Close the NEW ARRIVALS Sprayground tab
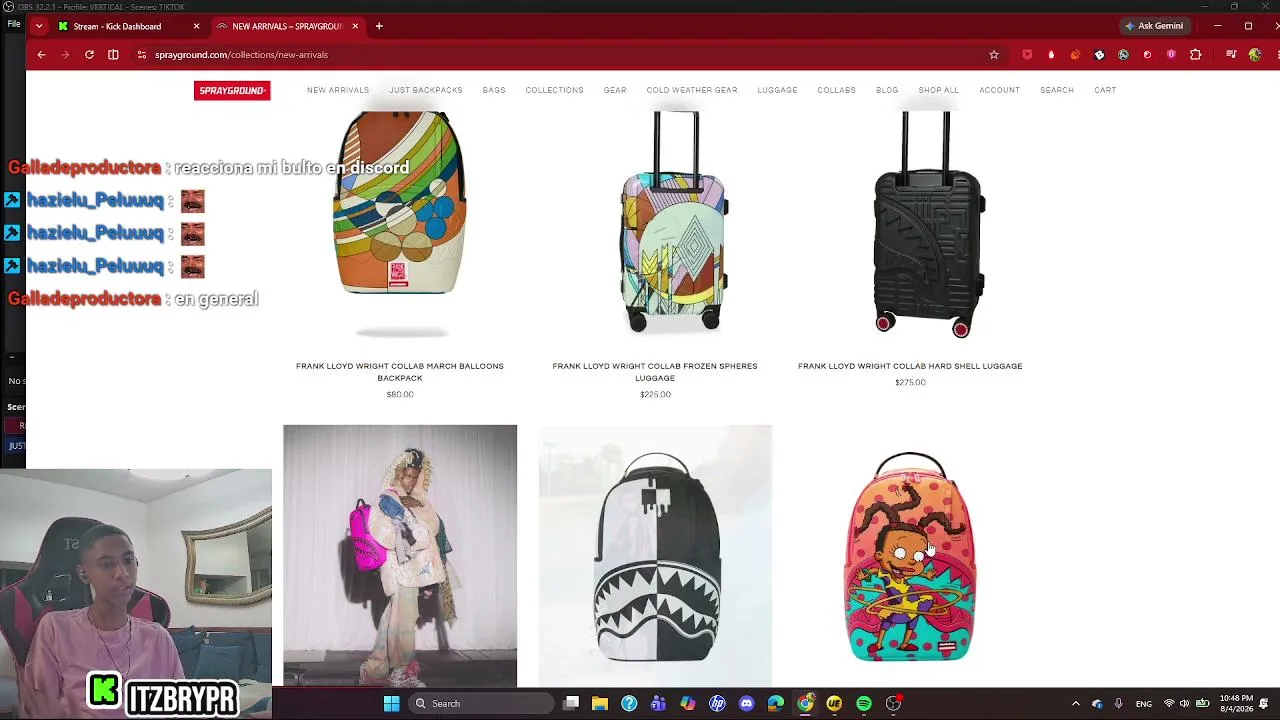This screenshot has width=1280, height=720. [355, 26]
